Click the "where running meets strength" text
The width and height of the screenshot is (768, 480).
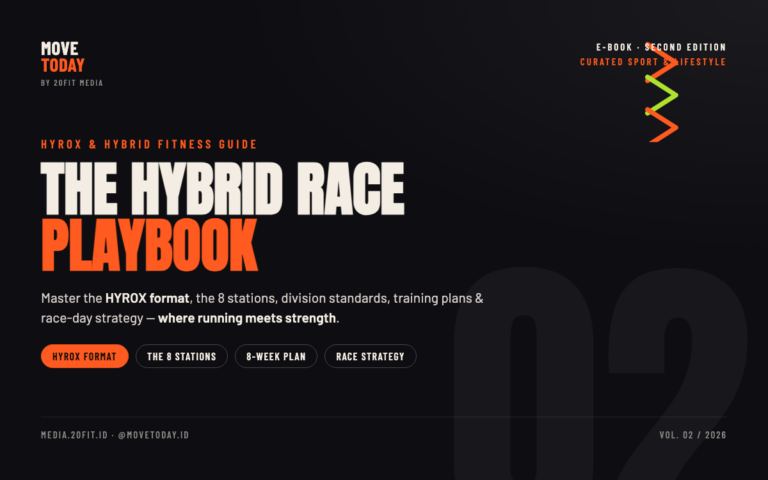(247, 318)
